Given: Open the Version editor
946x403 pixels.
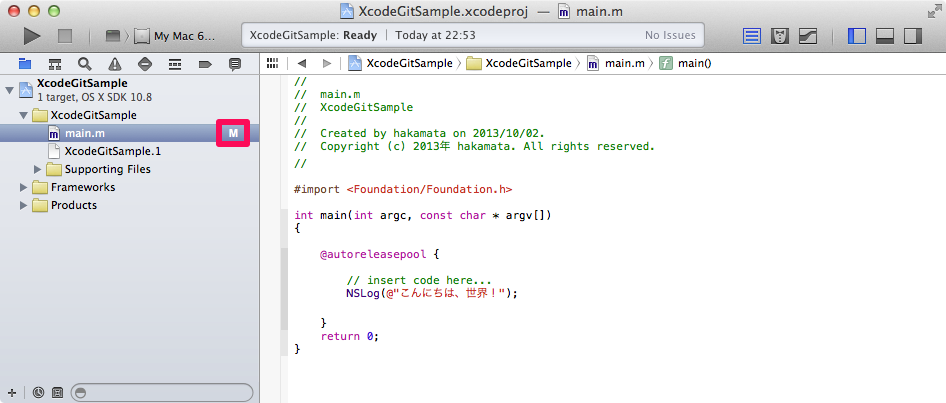Looking at the screenshot, I should (x=808, y=36).
